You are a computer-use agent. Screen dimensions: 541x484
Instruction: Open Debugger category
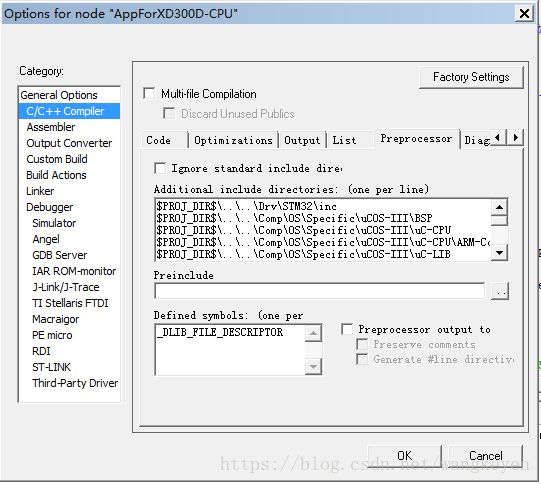tap(50, 207)
